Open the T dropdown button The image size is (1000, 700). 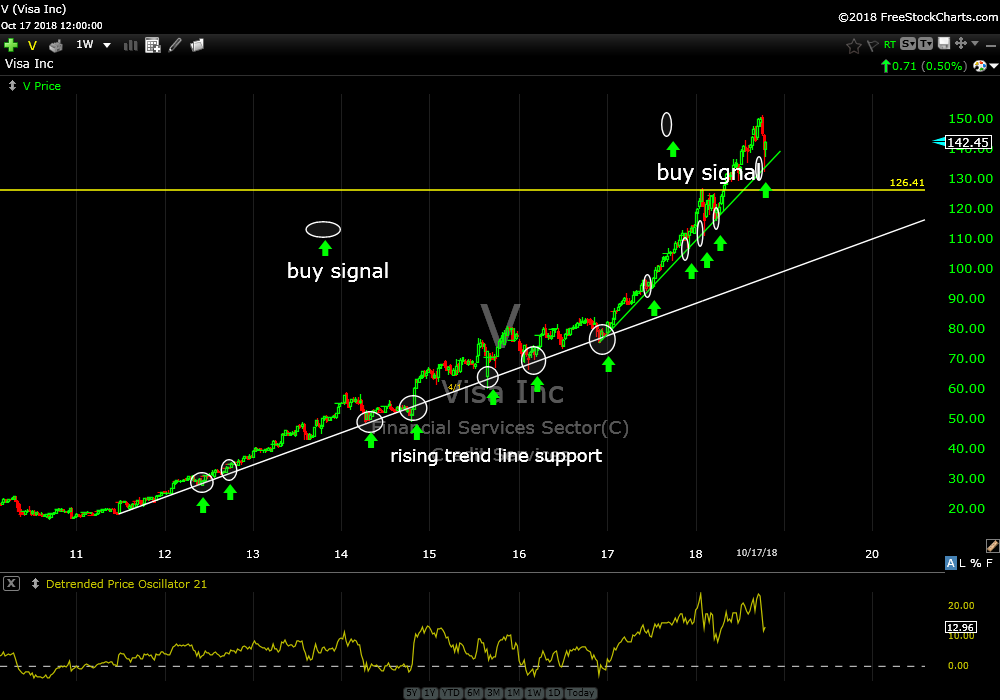point(926,44)
